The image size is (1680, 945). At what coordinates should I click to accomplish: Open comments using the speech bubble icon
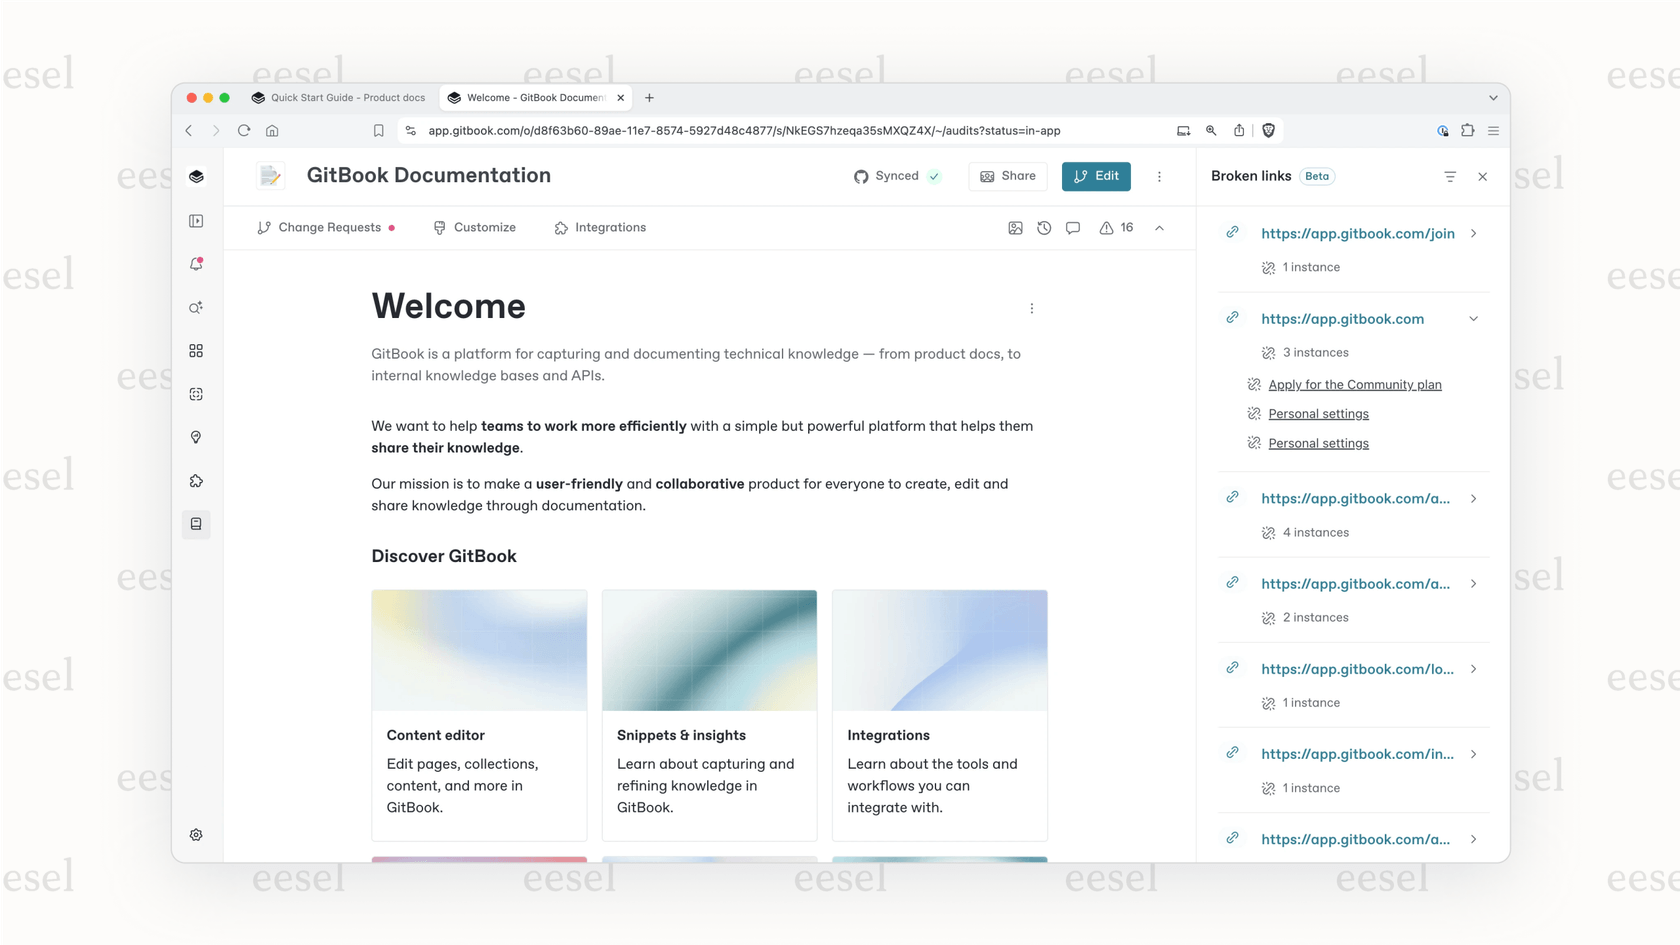coord(1073,228)
